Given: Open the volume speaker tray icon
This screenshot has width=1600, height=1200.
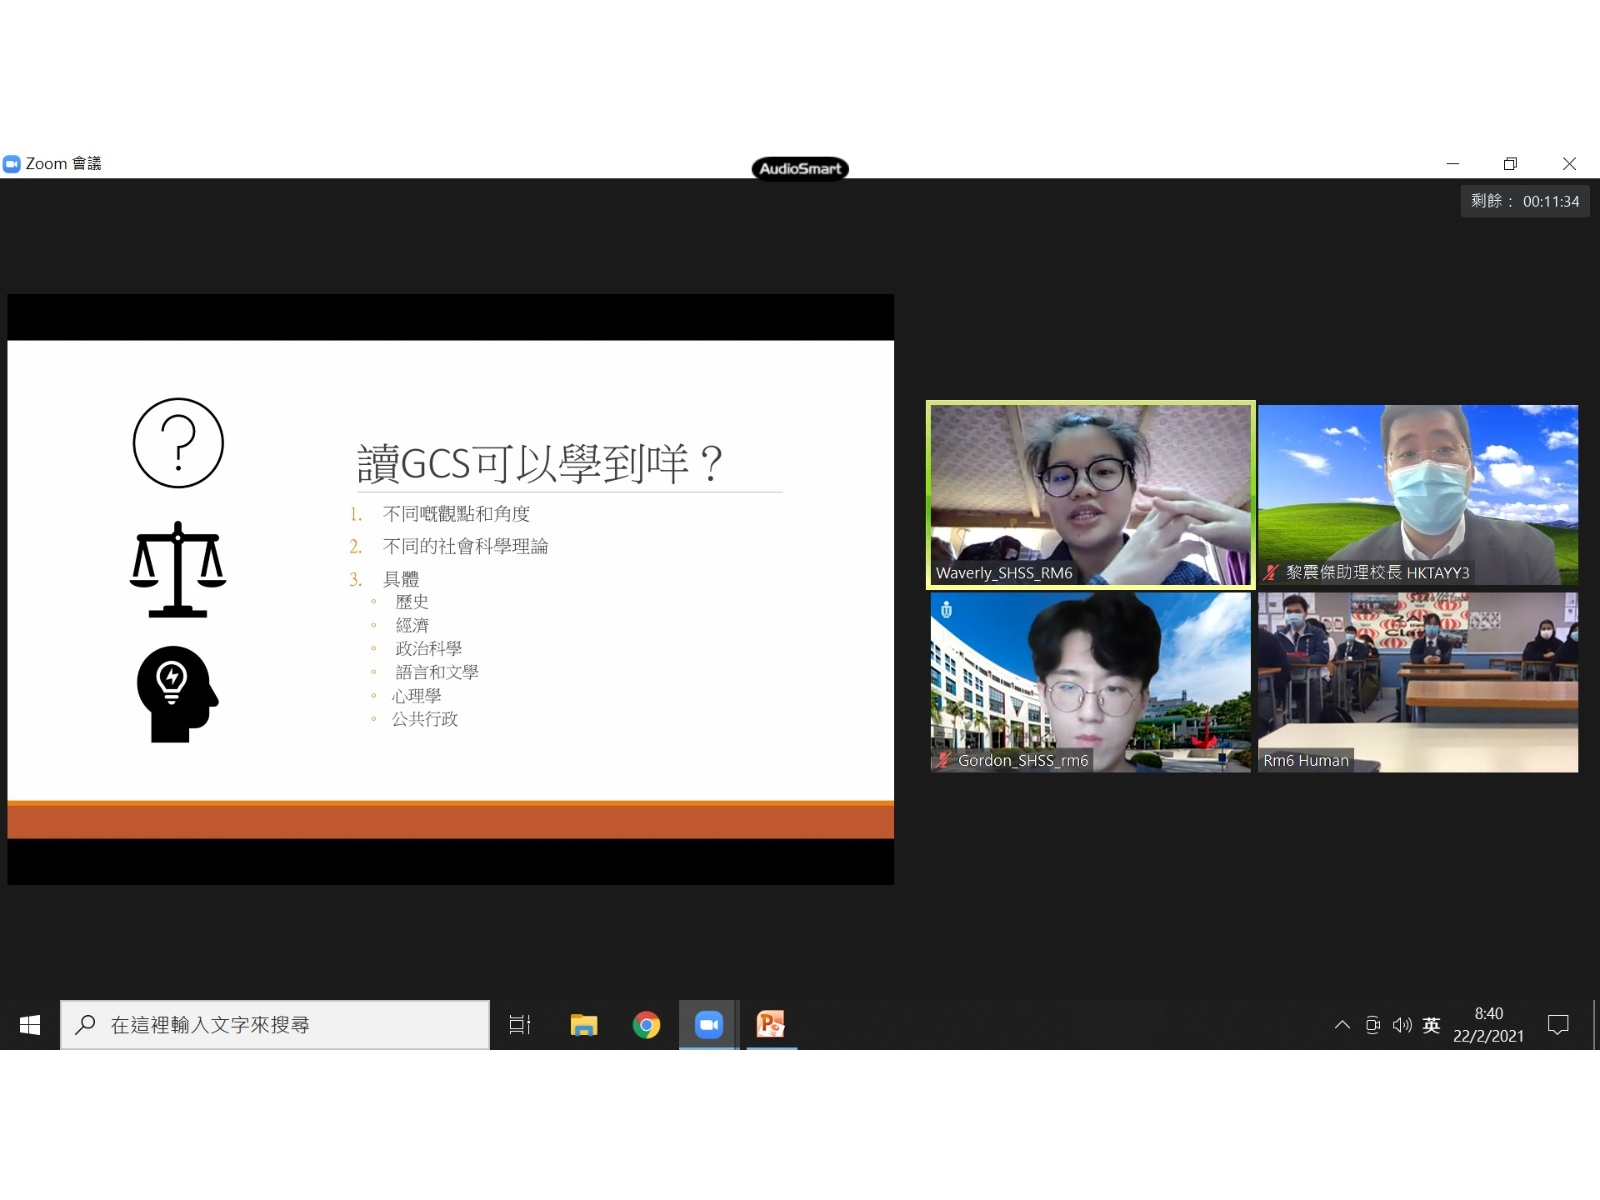Looking at the screenshot, I should [x=1402, y=1025].
